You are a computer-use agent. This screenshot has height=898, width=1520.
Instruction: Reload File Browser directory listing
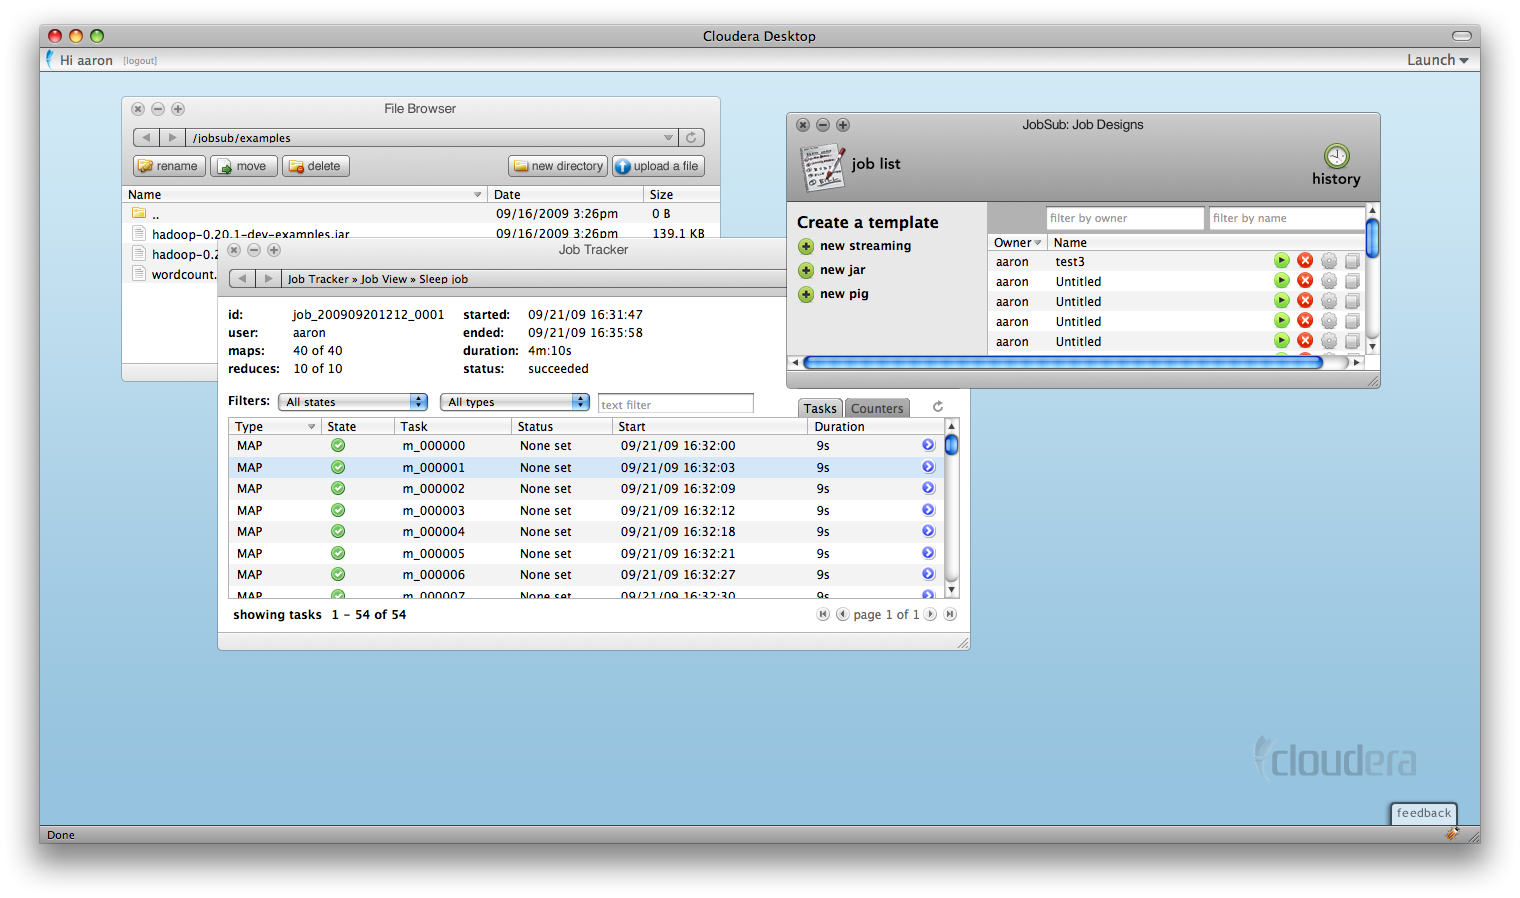tap(691, 138)
